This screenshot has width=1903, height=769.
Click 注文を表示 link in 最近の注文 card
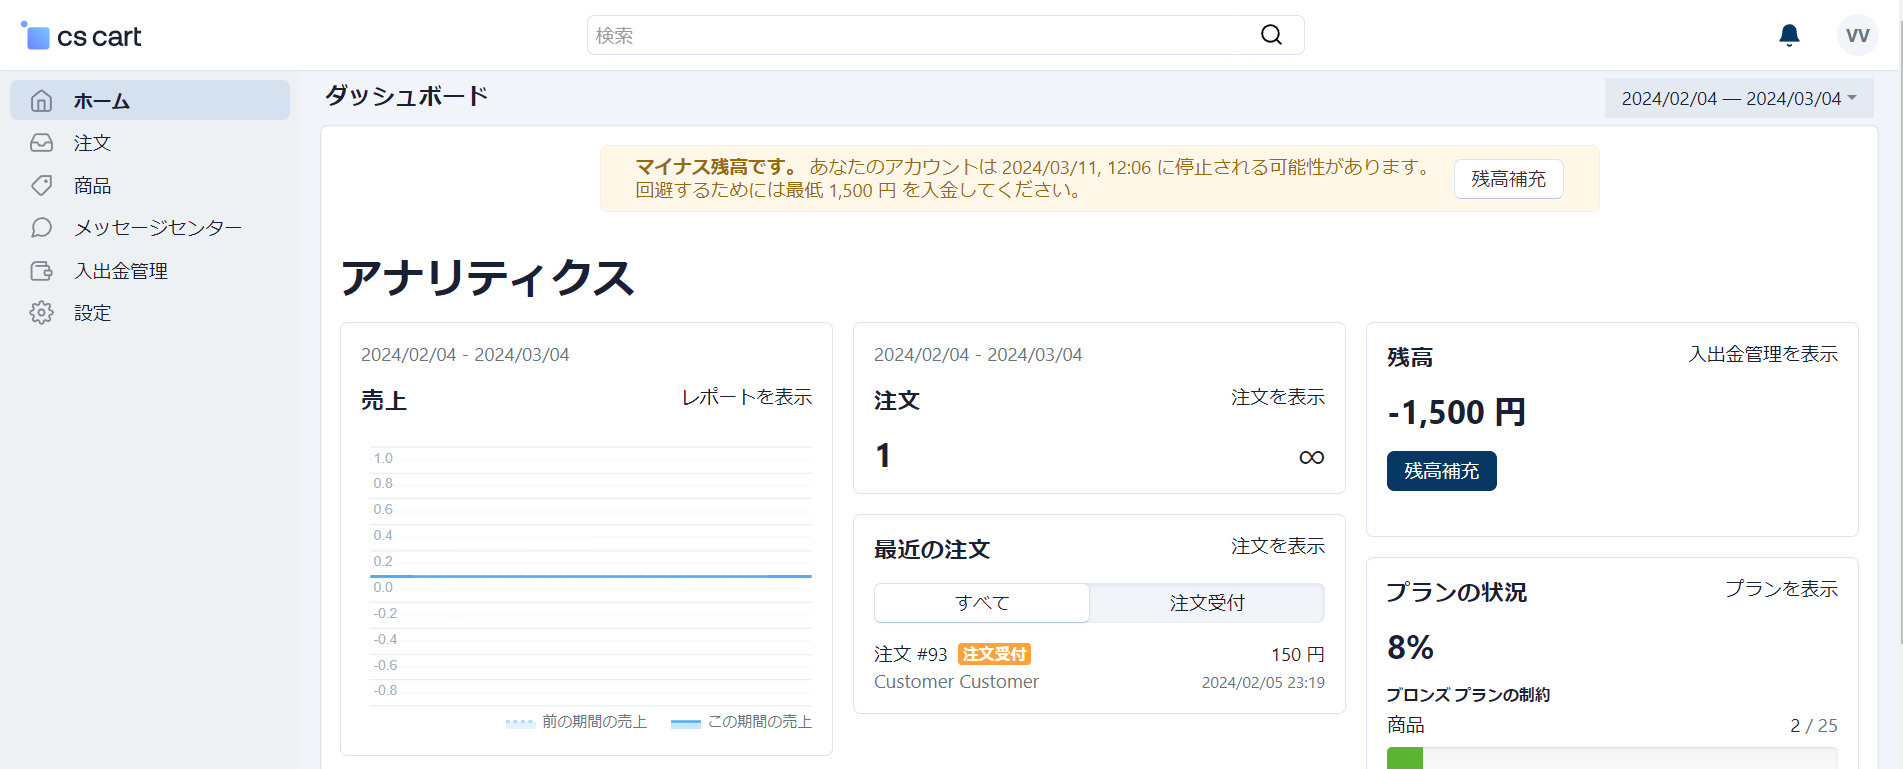click(1277, 546)
